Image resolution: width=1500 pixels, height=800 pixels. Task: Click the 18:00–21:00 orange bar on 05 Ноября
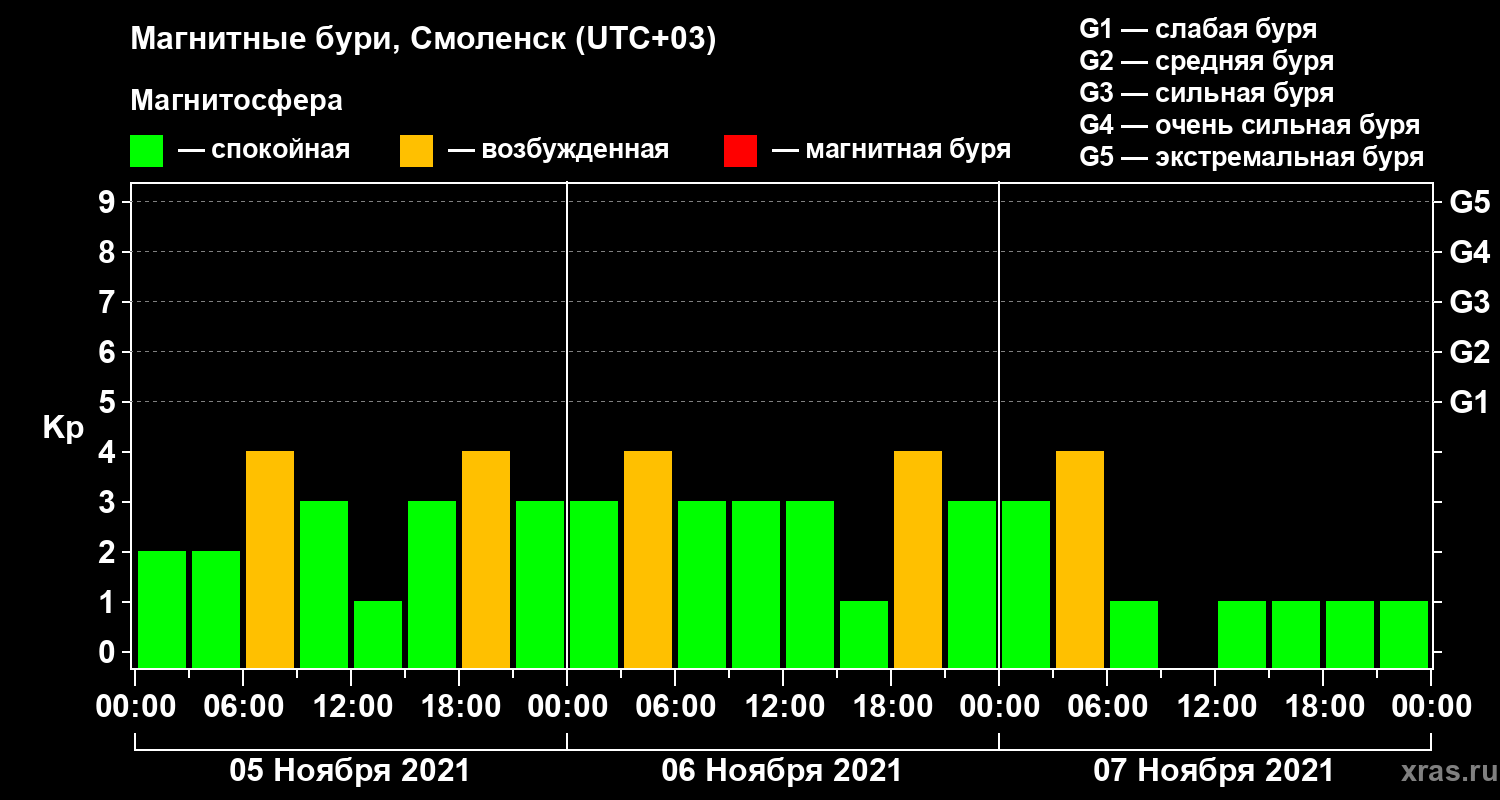click(486, 559)
